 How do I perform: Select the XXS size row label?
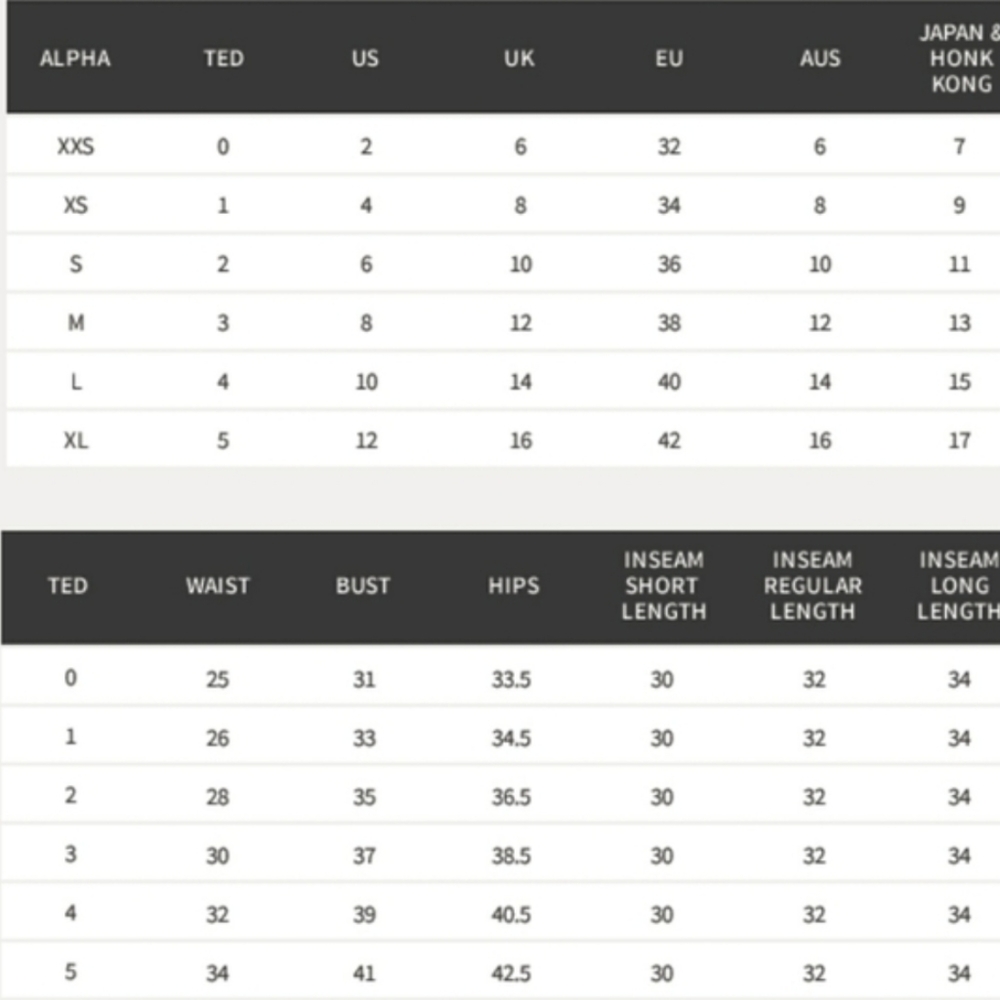coord(76,147)
